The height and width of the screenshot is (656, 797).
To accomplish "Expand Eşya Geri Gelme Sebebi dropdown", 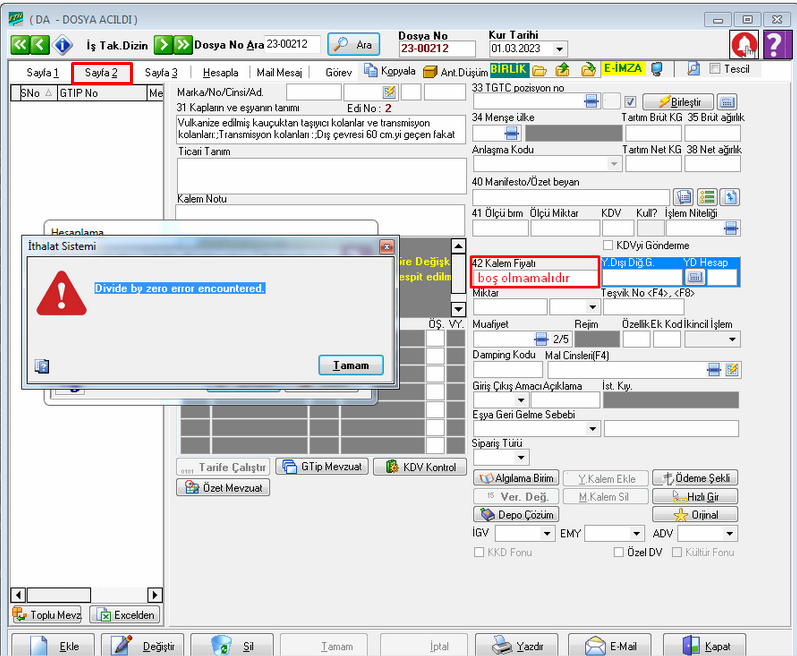I will 593,429.
